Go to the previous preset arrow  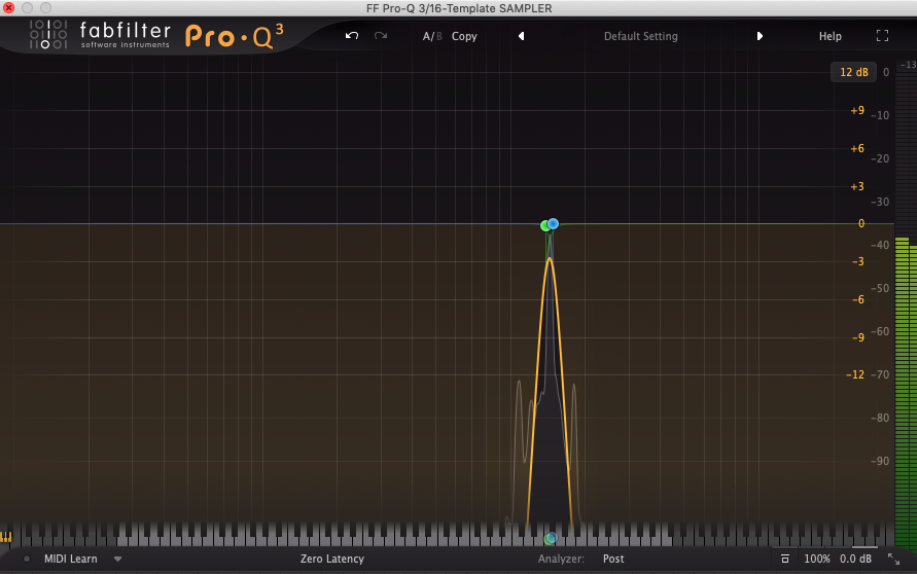tap(521, 36)
